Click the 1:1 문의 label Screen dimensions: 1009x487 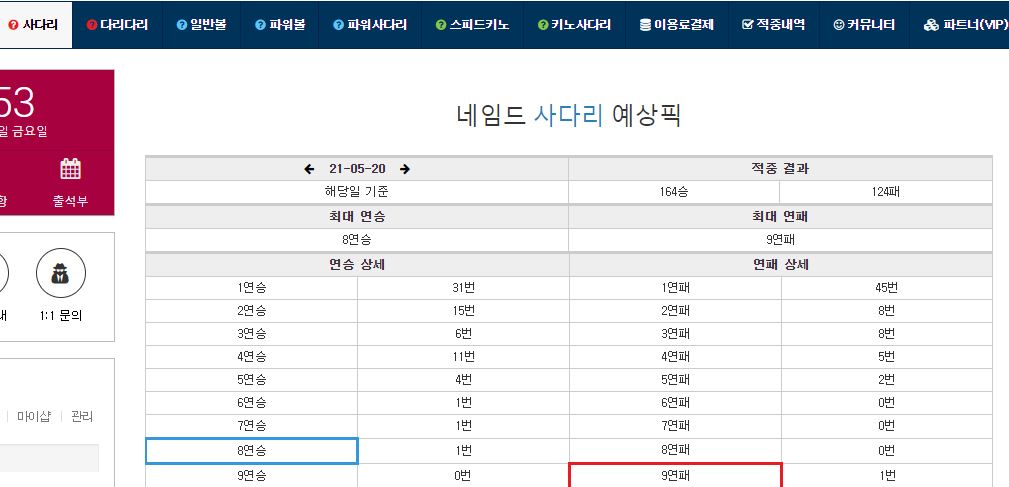click(60, 316)
